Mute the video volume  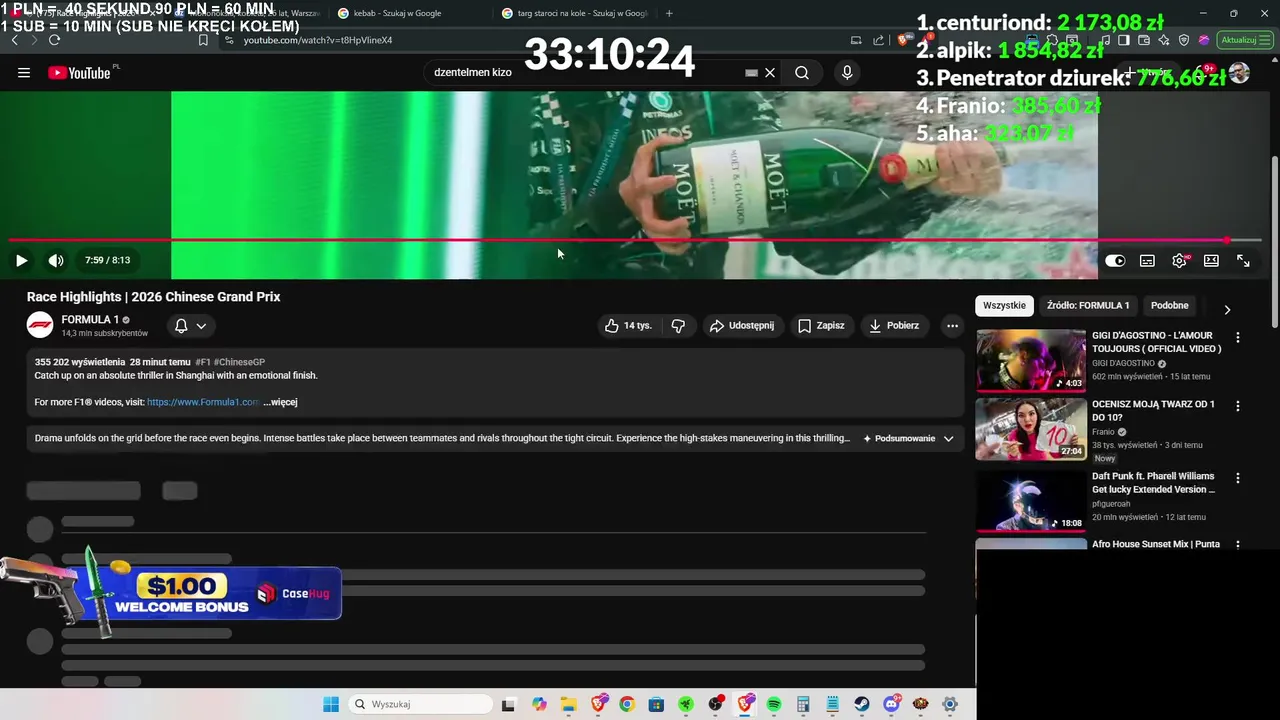coord(56,261)
